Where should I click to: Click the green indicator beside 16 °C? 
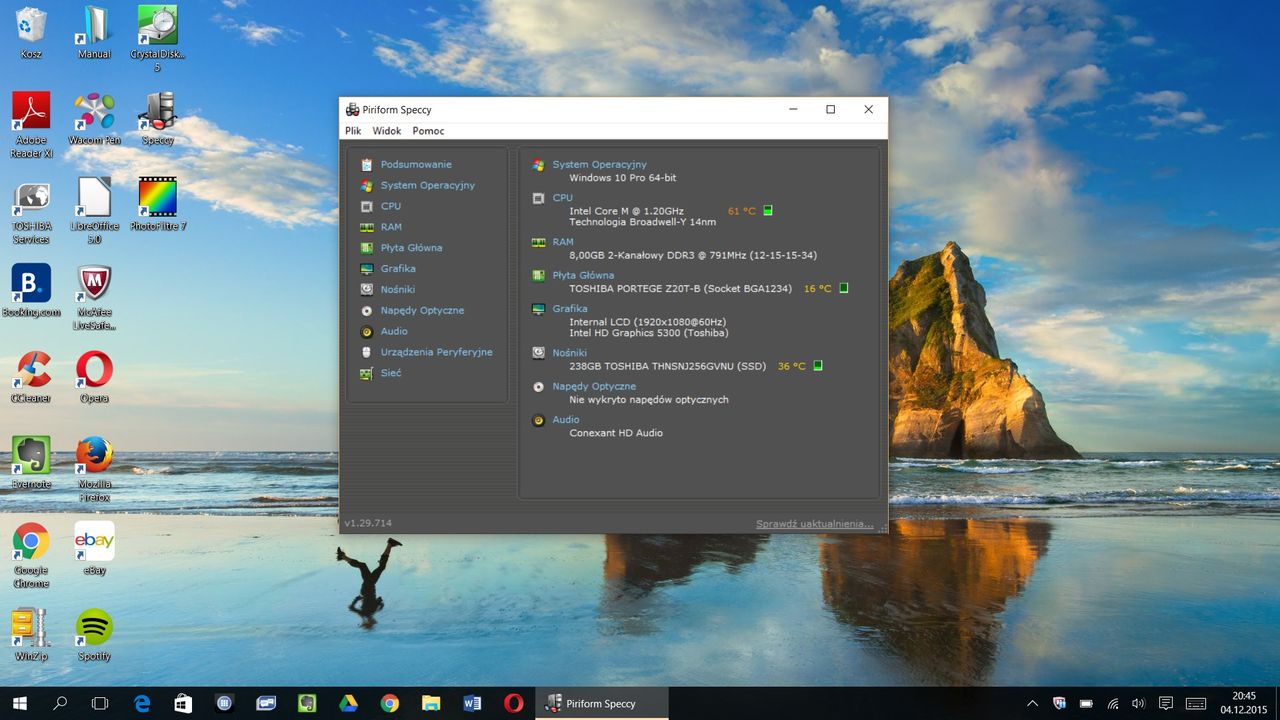843,288
